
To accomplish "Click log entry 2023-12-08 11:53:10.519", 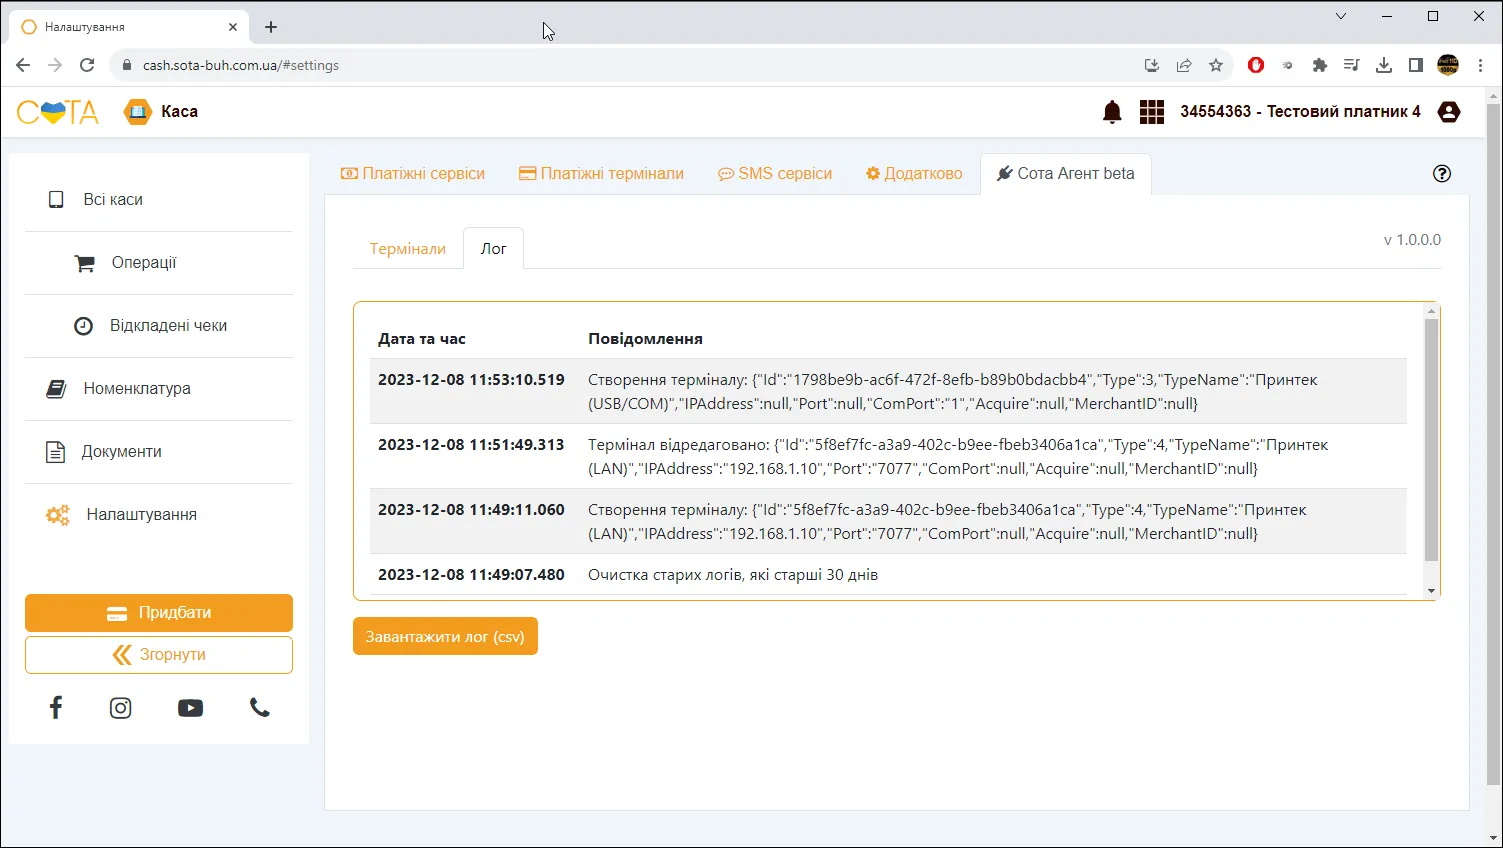I will tap(888, 391).
